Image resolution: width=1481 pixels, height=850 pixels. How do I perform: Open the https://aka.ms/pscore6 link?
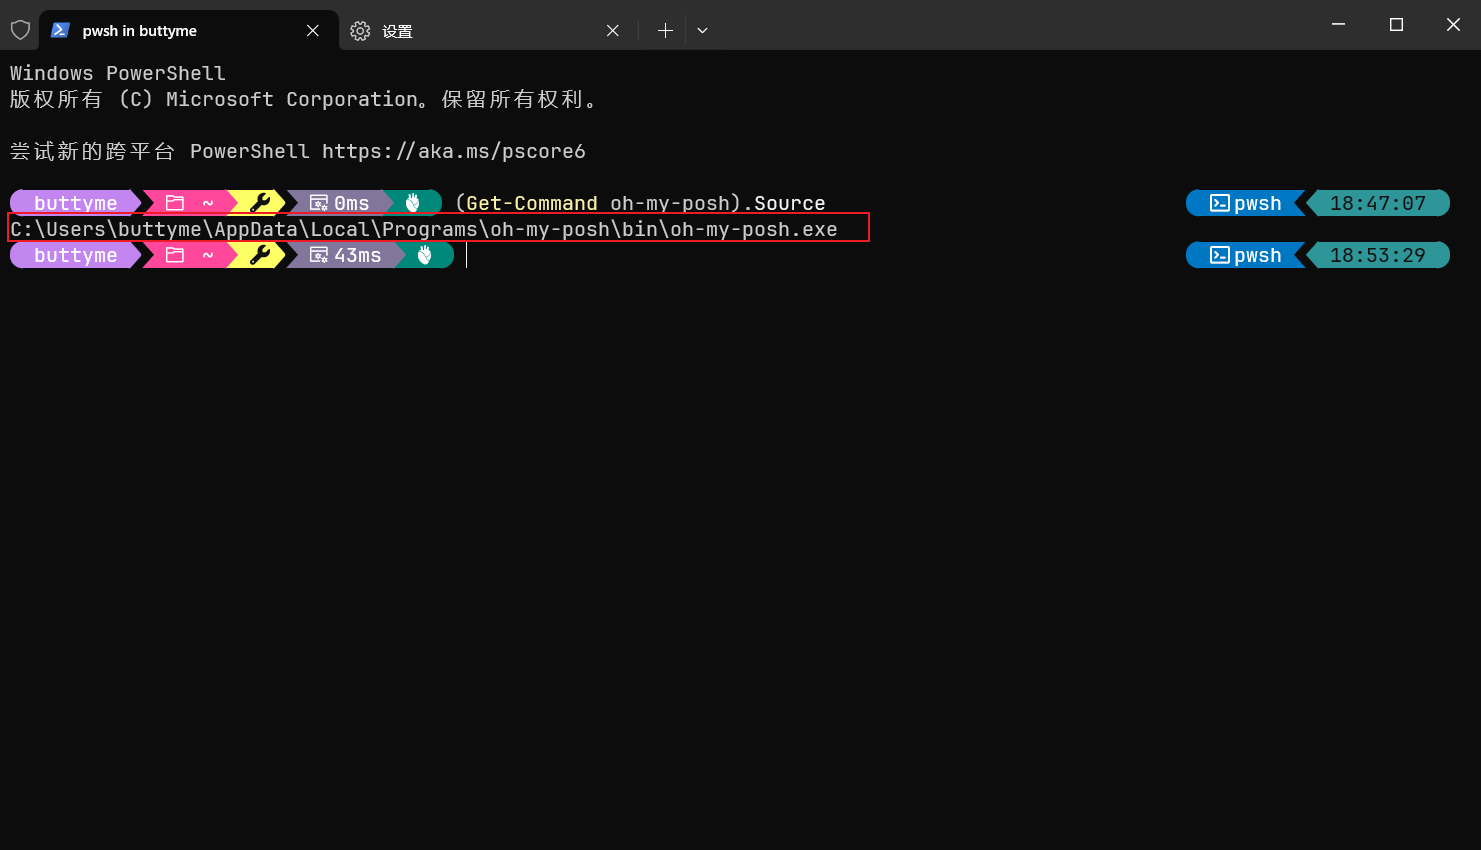(453, 151)
